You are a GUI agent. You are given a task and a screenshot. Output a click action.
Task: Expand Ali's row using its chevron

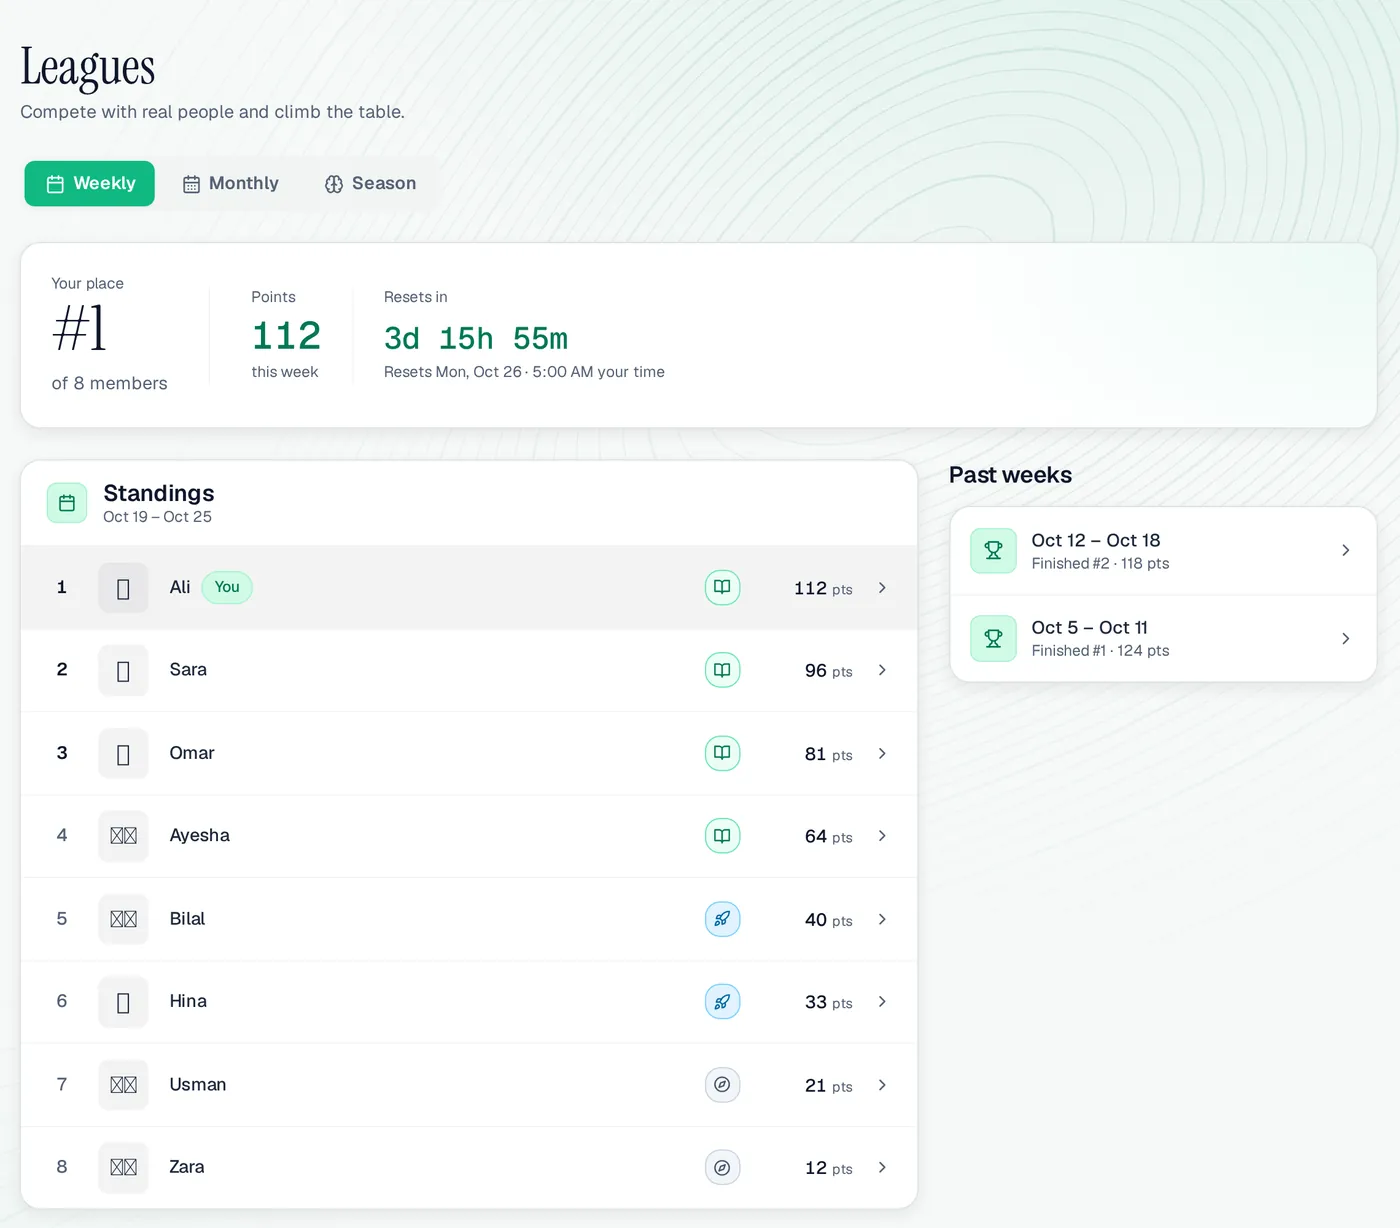(x=882, y=588)
